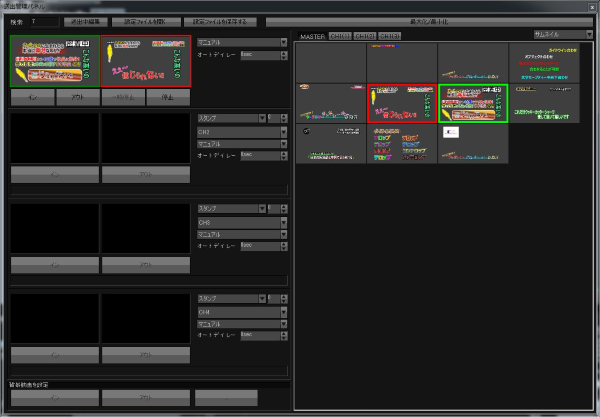The height and width of the screenshot is (417, 600).
Task: Switch to the CH1(1) tab
Action: coord(340,36)
